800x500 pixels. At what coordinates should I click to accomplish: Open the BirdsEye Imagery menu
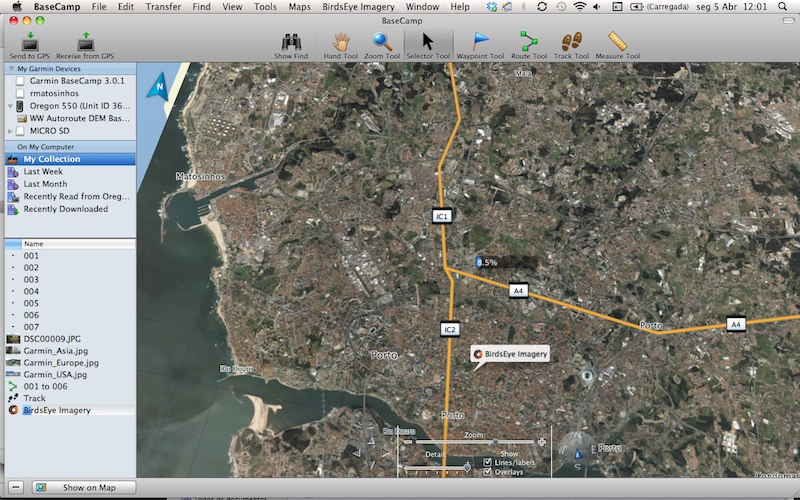coord(360,6)
